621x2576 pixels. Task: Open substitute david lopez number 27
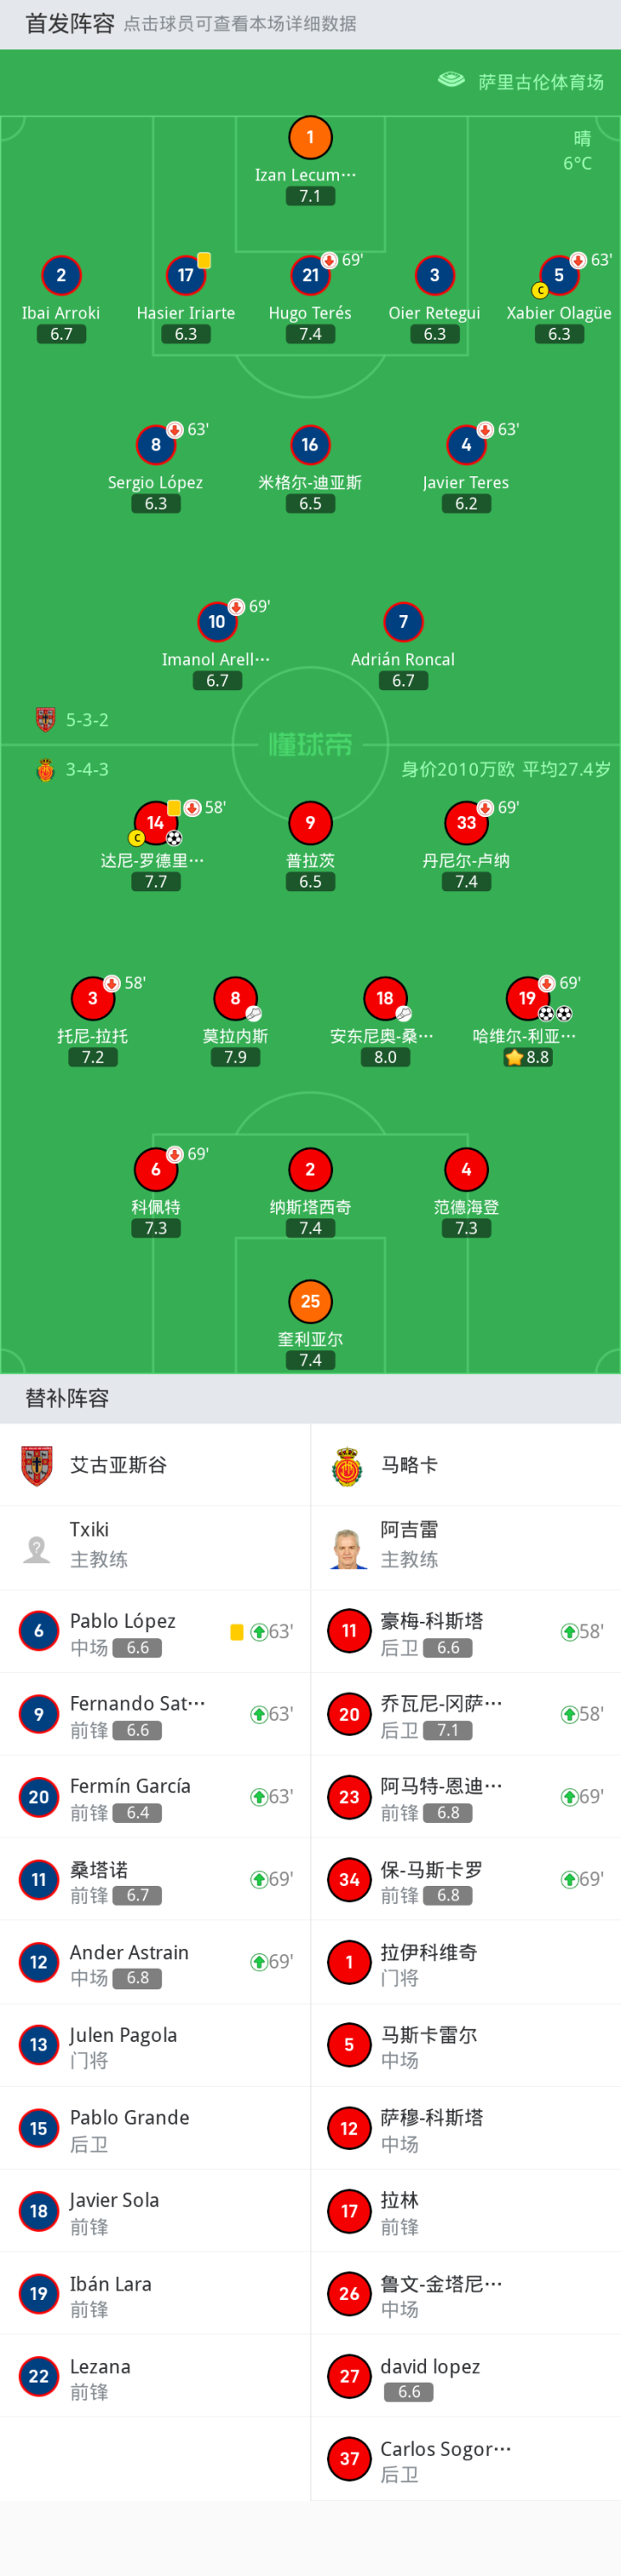click(x=466, y=2376)
